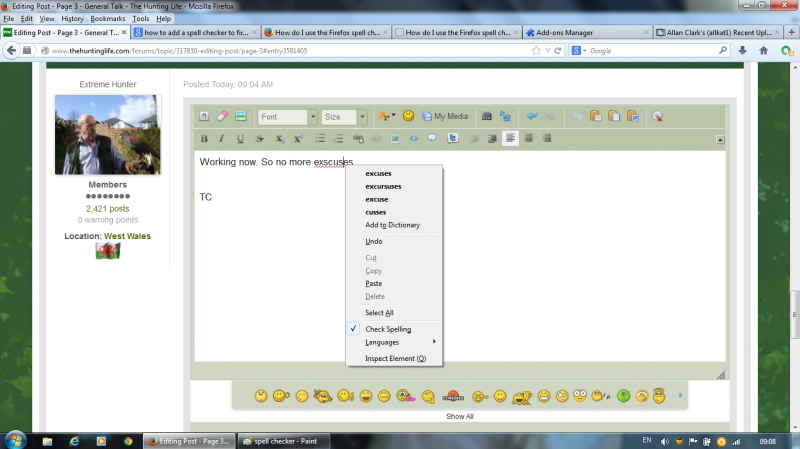This screenshot has height=449, width=800.
Task: Toggle the left-align button
Action: [x=510, y=138]
